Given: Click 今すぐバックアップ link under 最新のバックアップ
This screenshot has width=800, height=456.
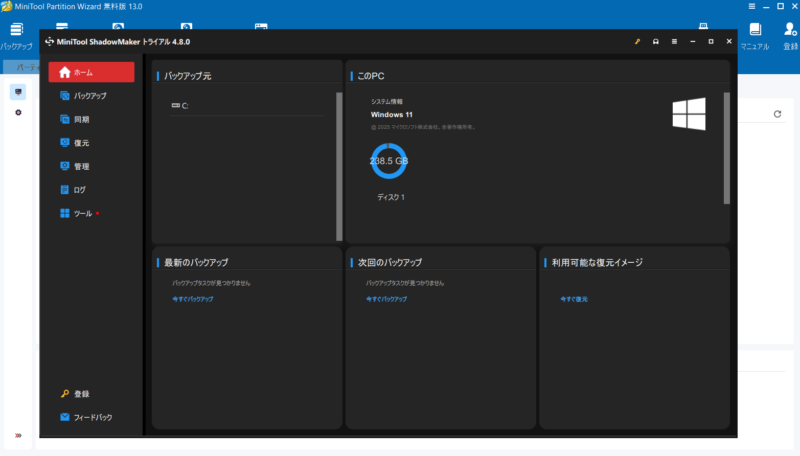Looking at the screenshot, I should coord(193,299).
